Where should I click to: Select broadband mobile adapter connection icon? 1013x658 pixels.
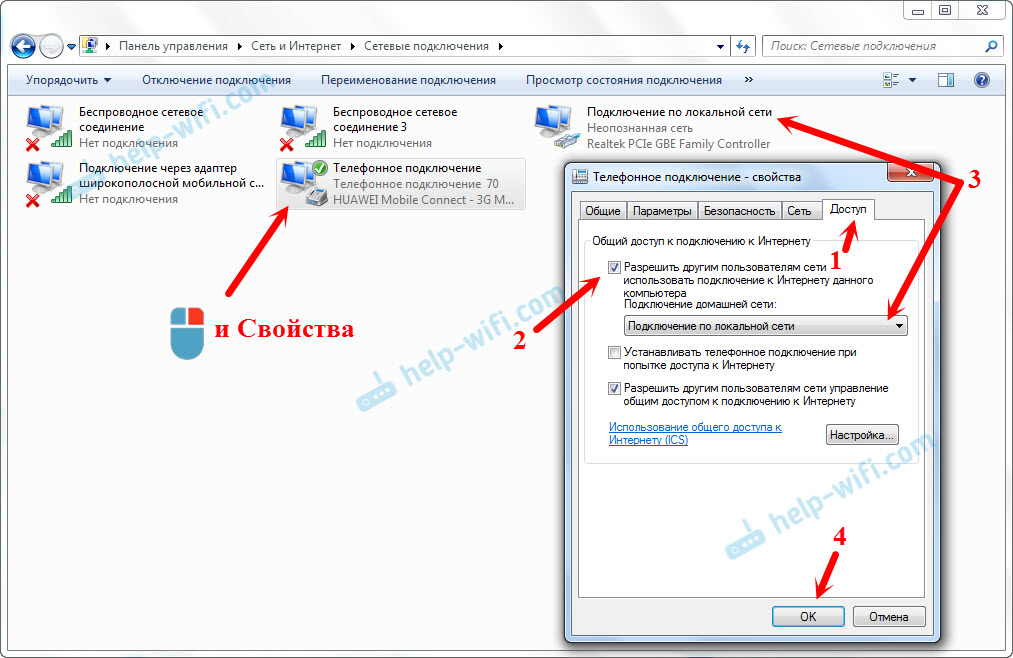point(48,183)
